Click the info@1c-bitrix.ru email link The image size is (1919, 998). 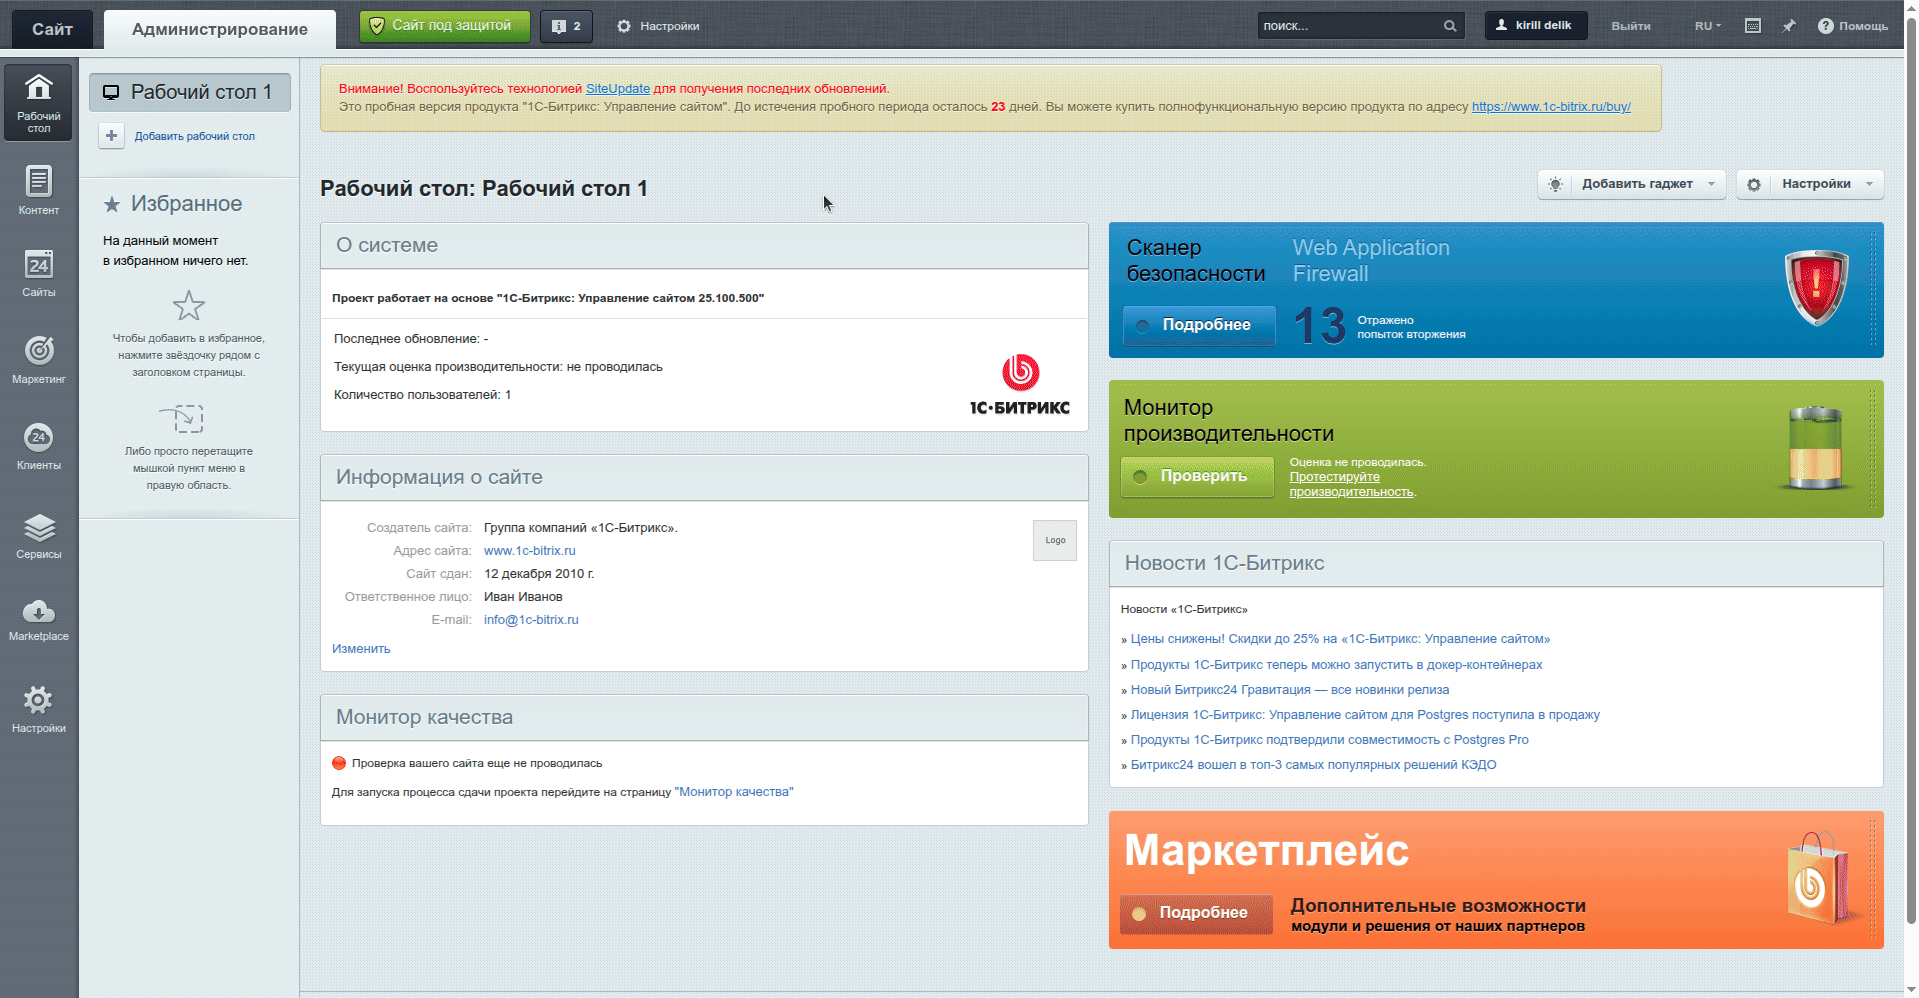click(531, 620)
